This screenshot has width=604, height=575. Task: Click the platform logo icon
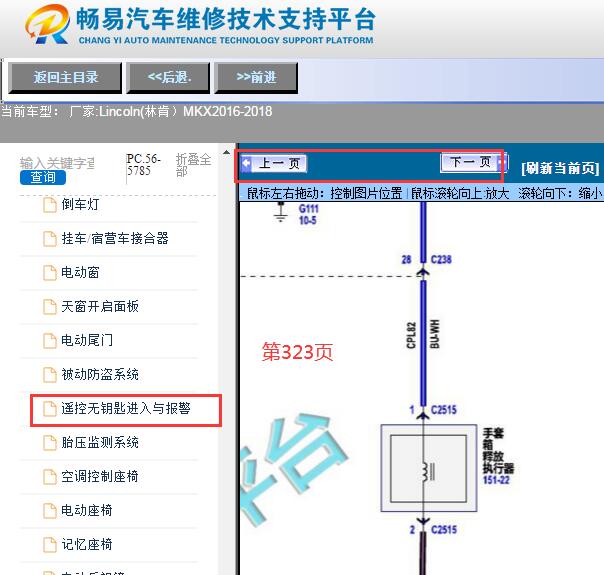[x=48, y=24]
